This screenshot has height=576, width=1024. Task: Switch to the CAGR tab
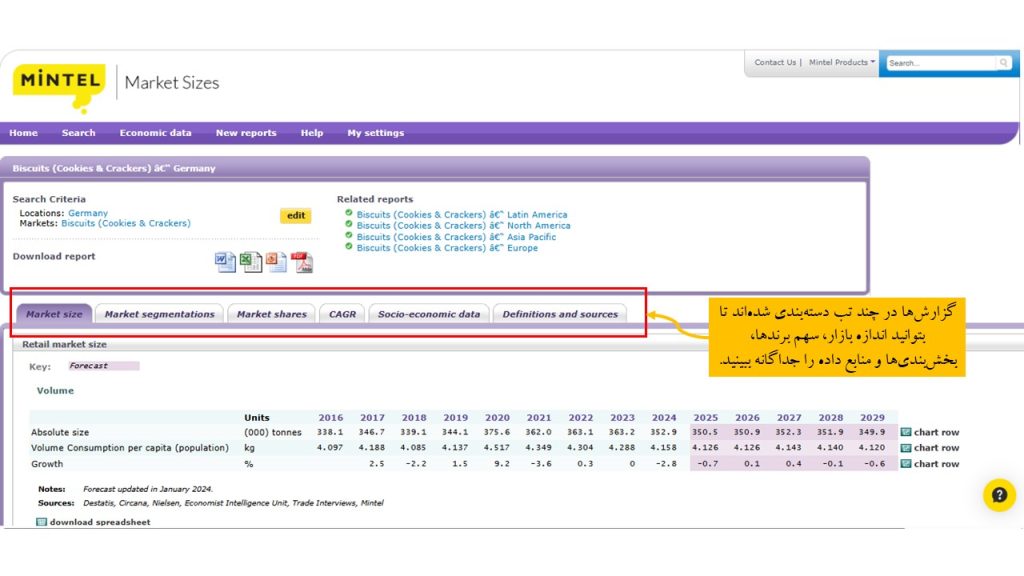pos(342,314)
